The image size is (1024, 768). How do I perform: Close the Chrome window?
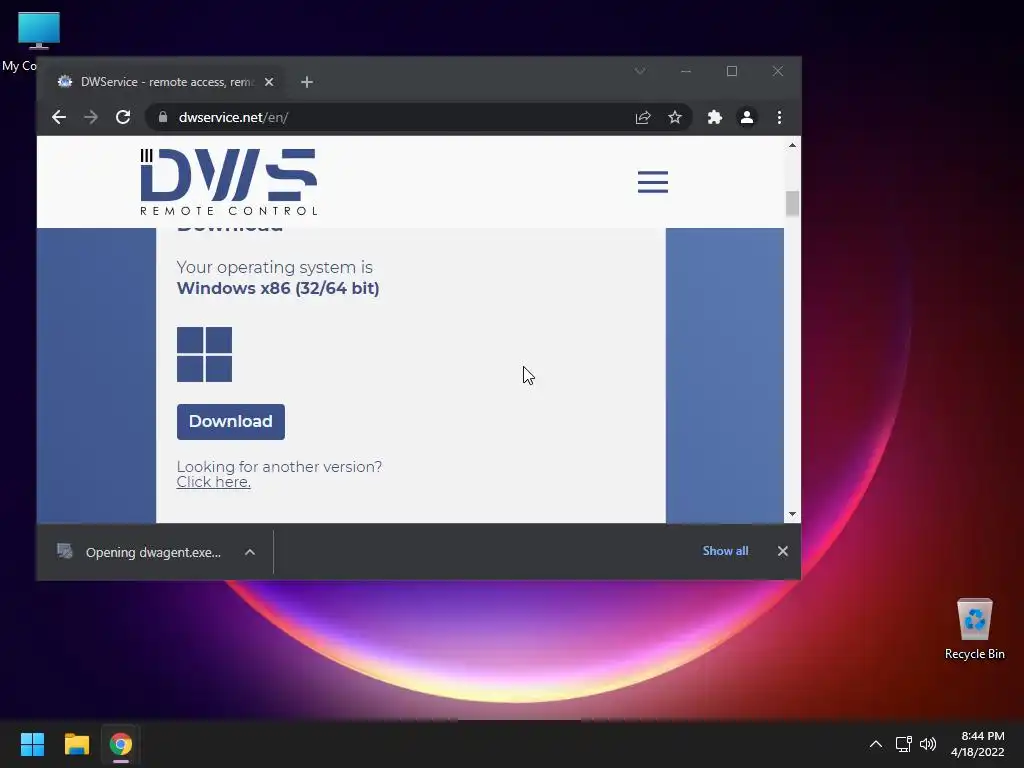(x=777, y=71)
